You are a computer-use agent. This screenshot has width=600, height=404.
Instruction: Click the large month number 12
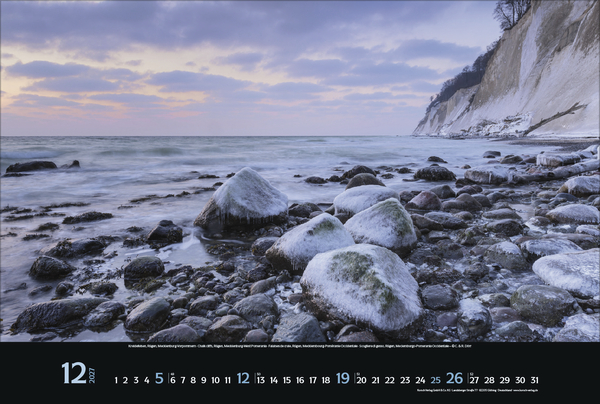[73, 373]
